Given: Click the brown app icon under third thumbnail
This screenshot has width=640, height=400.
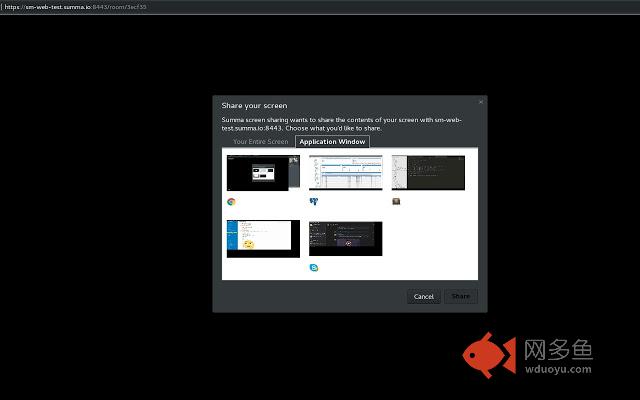Looking at the screenshot, I should [x=396, y=201].
